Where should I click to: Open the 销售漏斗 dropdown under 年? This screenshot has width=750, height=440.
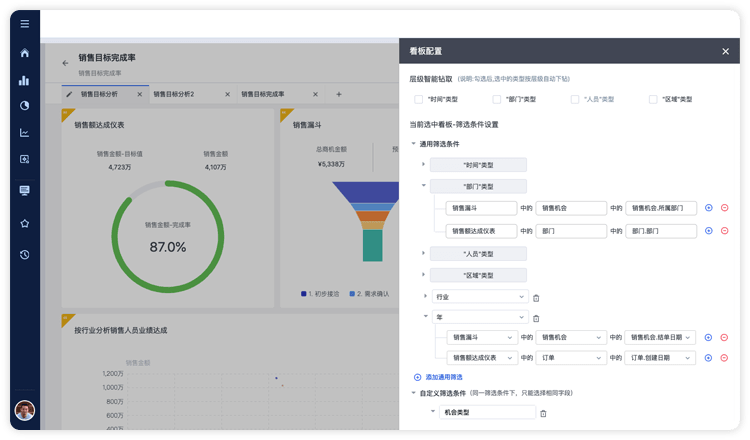coord(482,337)
